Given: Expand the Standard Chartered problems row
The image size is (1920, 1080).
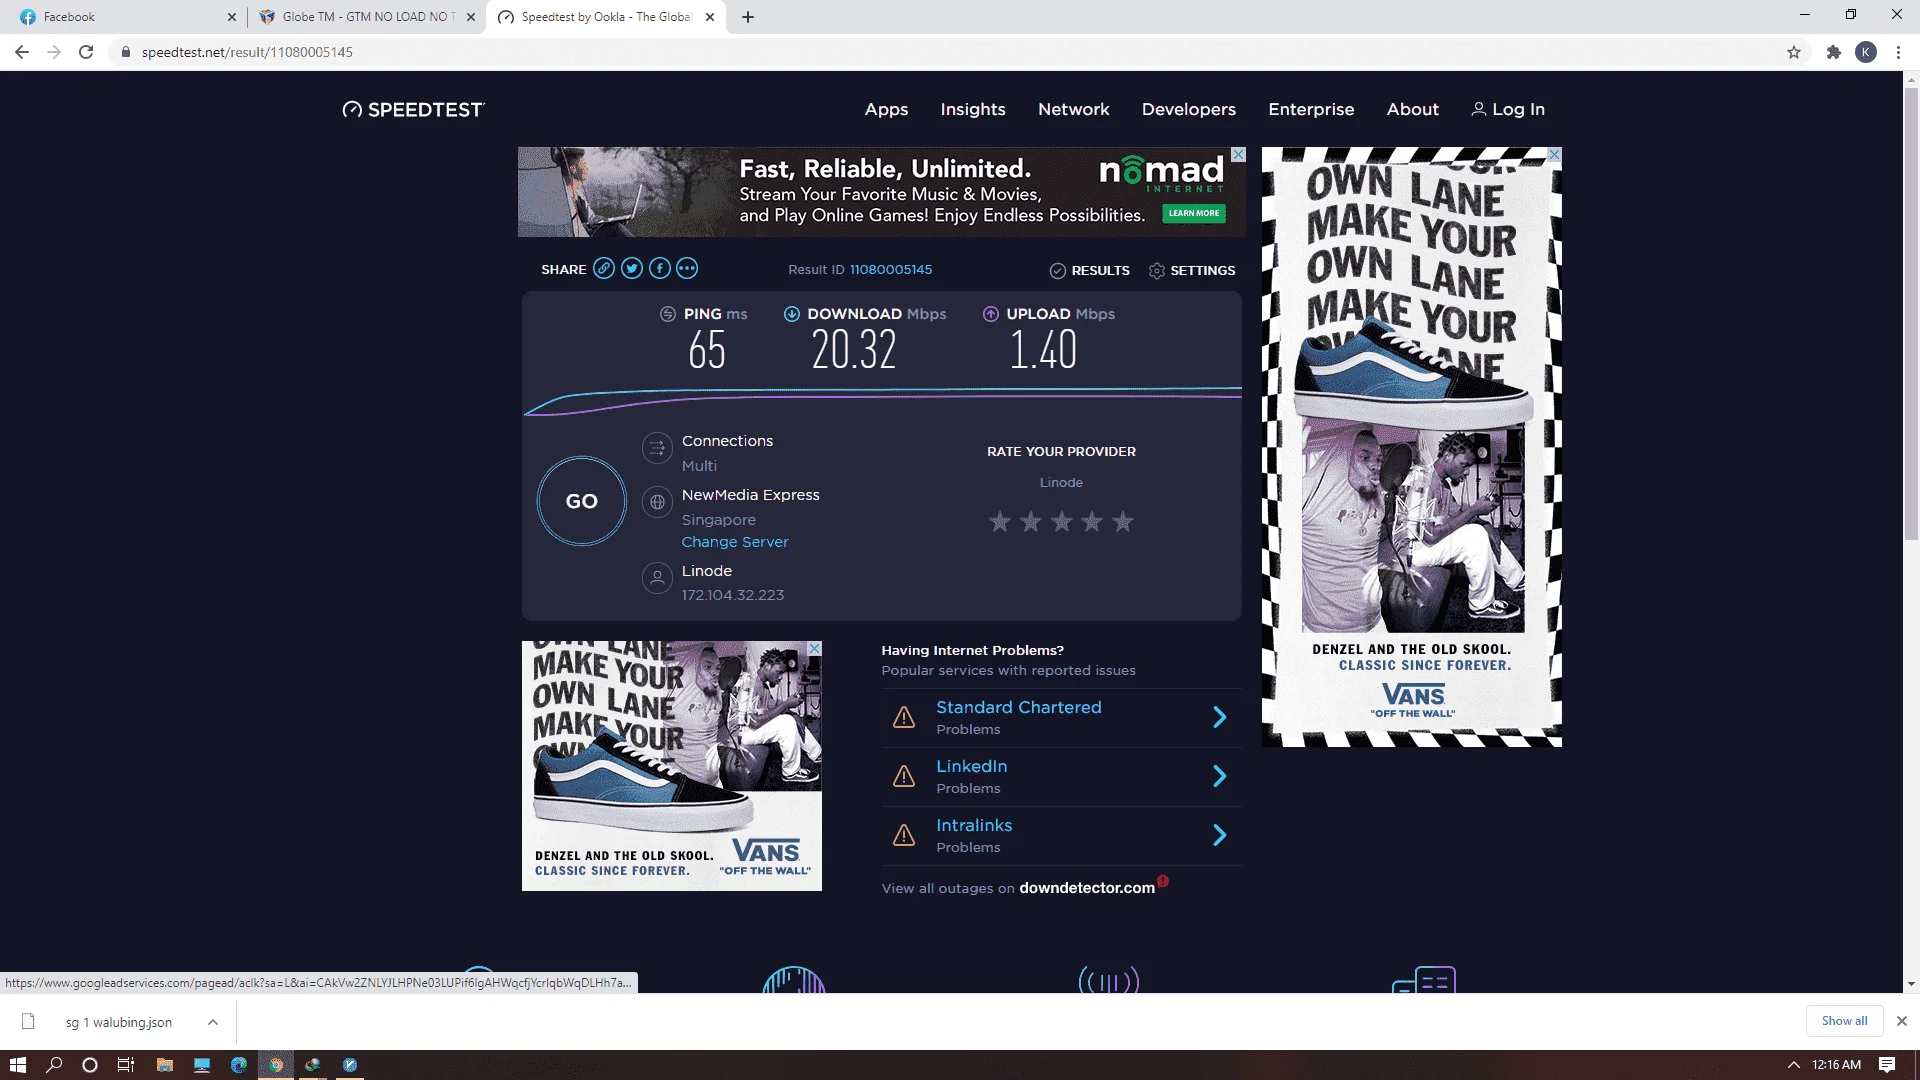Looking at the screenshot, I should click(x=1061, y=717).
